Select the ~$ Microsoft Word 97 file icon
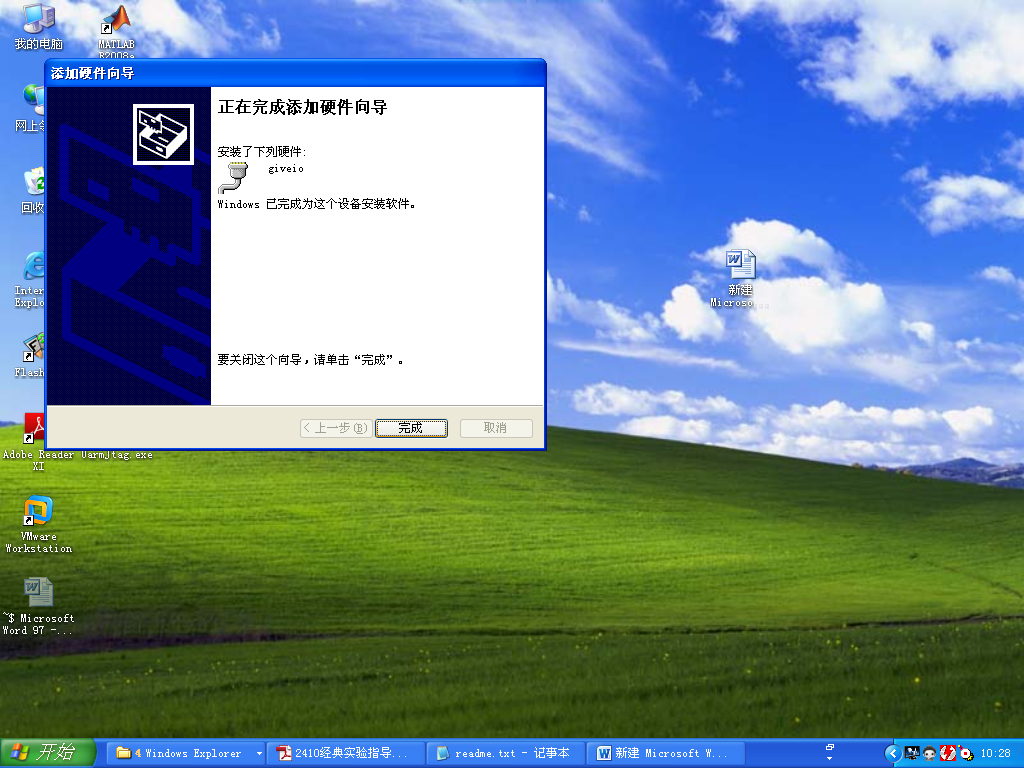Viewport: 1024px width, 768px height. pyautogui.click(x=38, y=606)
